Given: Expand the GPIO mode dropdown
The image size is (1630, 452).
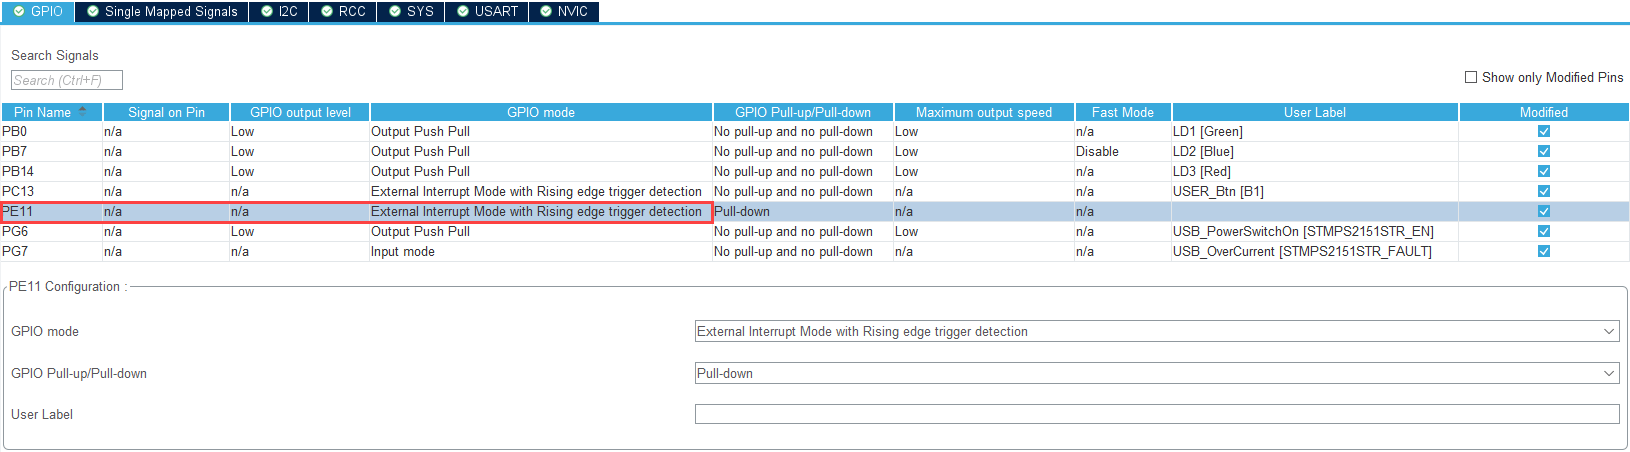Looking at the screenshot, I should pos(1156,331).
